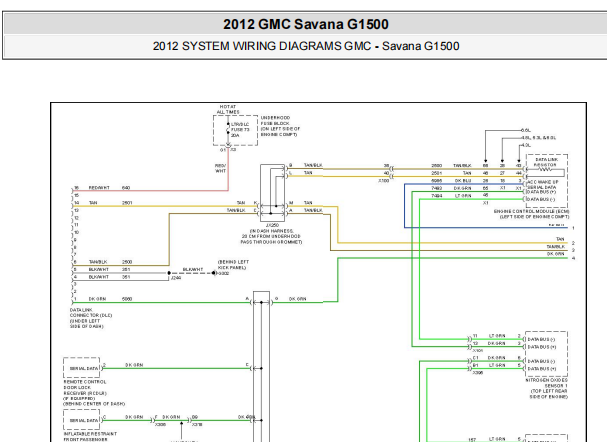Viewport: 607px width, 442px height.
Task: Click the resistor zigzag symbol in the ECM box
Action: (x=545, y=169)
